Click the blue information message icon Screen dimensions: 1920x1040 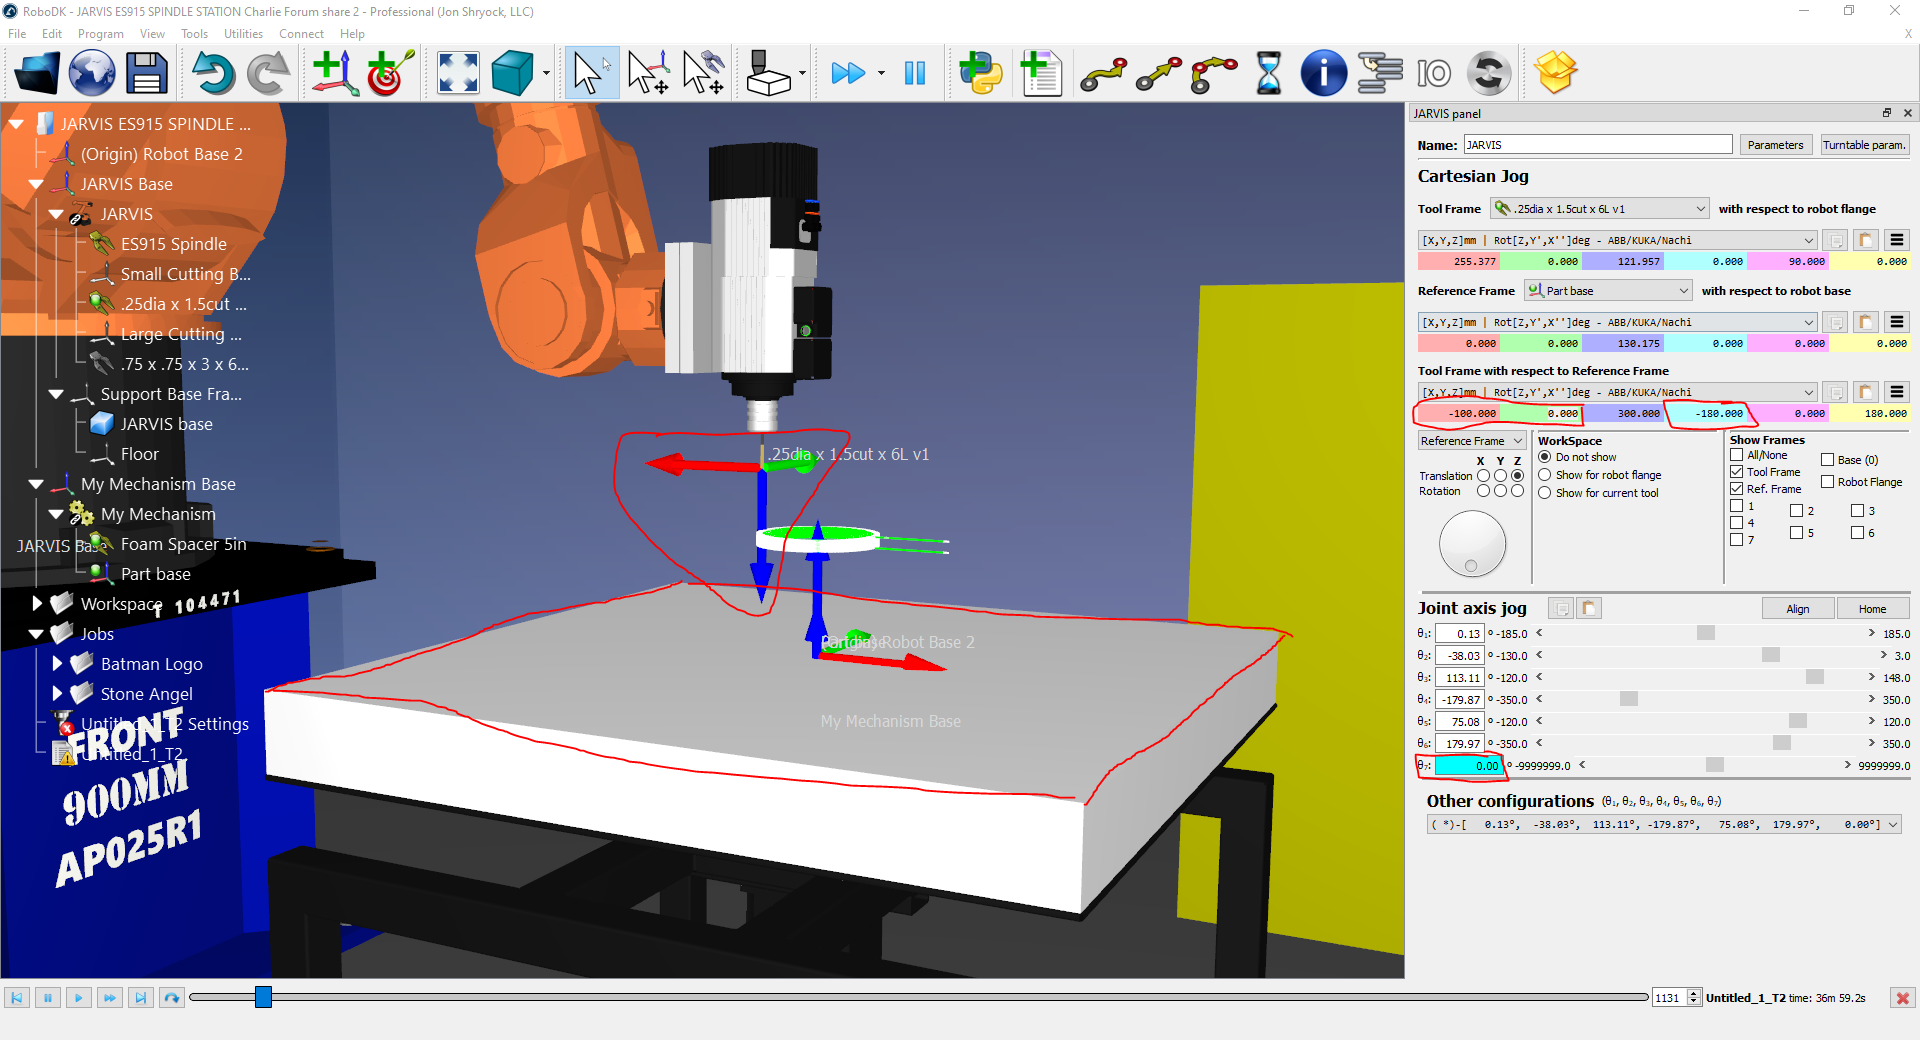point(1322,73)
